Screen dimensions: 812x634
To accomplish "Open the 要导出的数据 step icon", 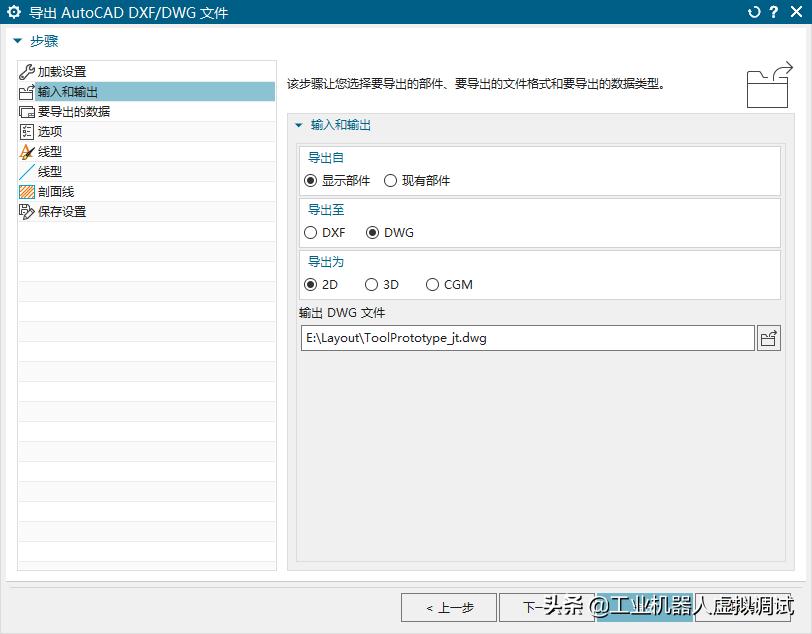I will 25,111.
